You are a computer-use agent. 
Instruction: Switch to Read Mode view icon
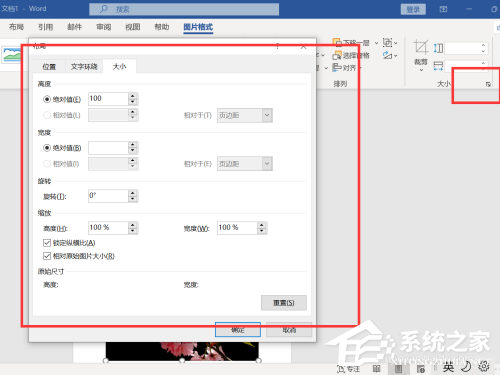click(x=376, y=369)
